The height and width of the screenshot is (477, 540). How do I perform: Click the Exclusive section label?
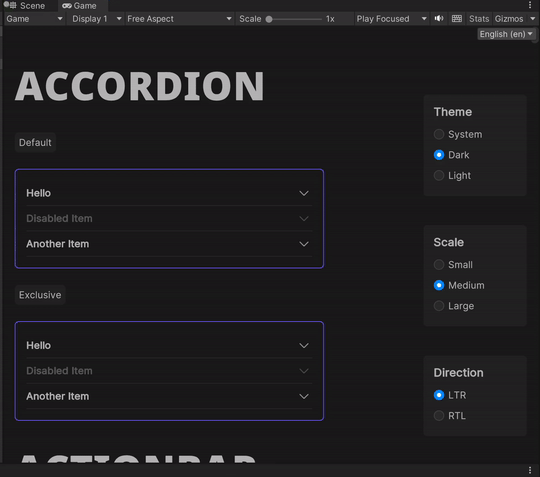[40, 295]
